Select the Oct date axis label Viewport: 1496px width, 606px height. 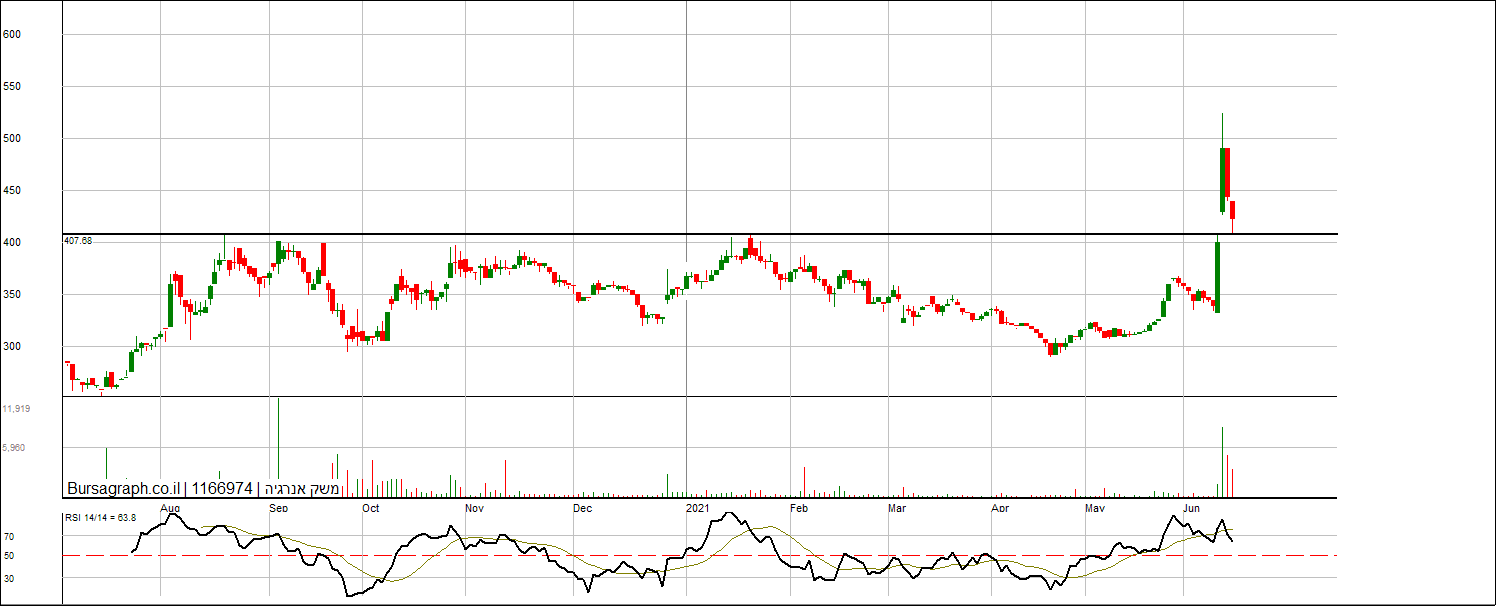tap(370, 508)
